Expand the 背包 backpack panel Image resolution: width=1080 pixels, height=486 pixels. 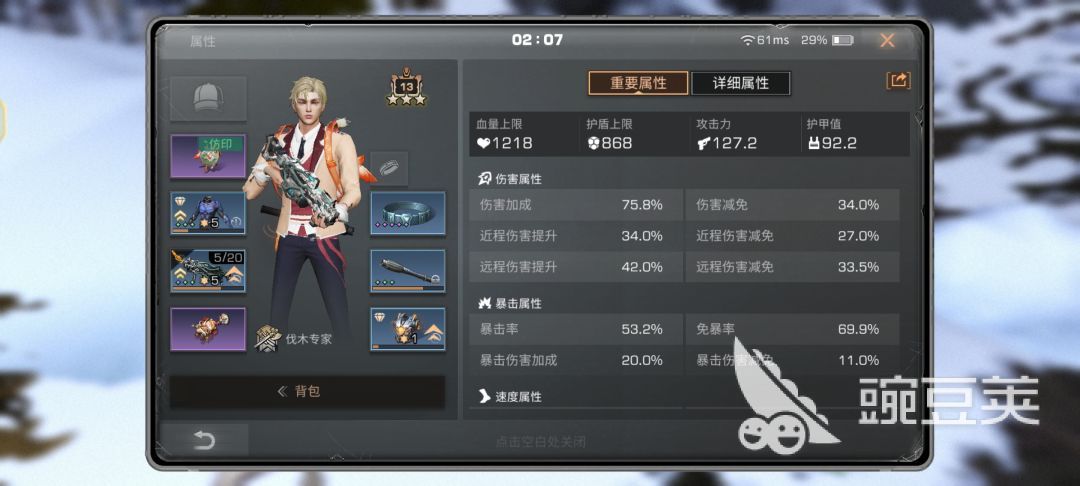click(x=307, y=392)
